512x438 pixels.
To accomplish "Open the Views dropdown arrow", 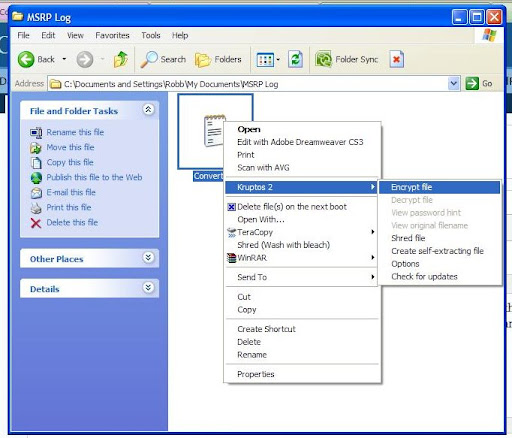I will (x=278, y=60).
